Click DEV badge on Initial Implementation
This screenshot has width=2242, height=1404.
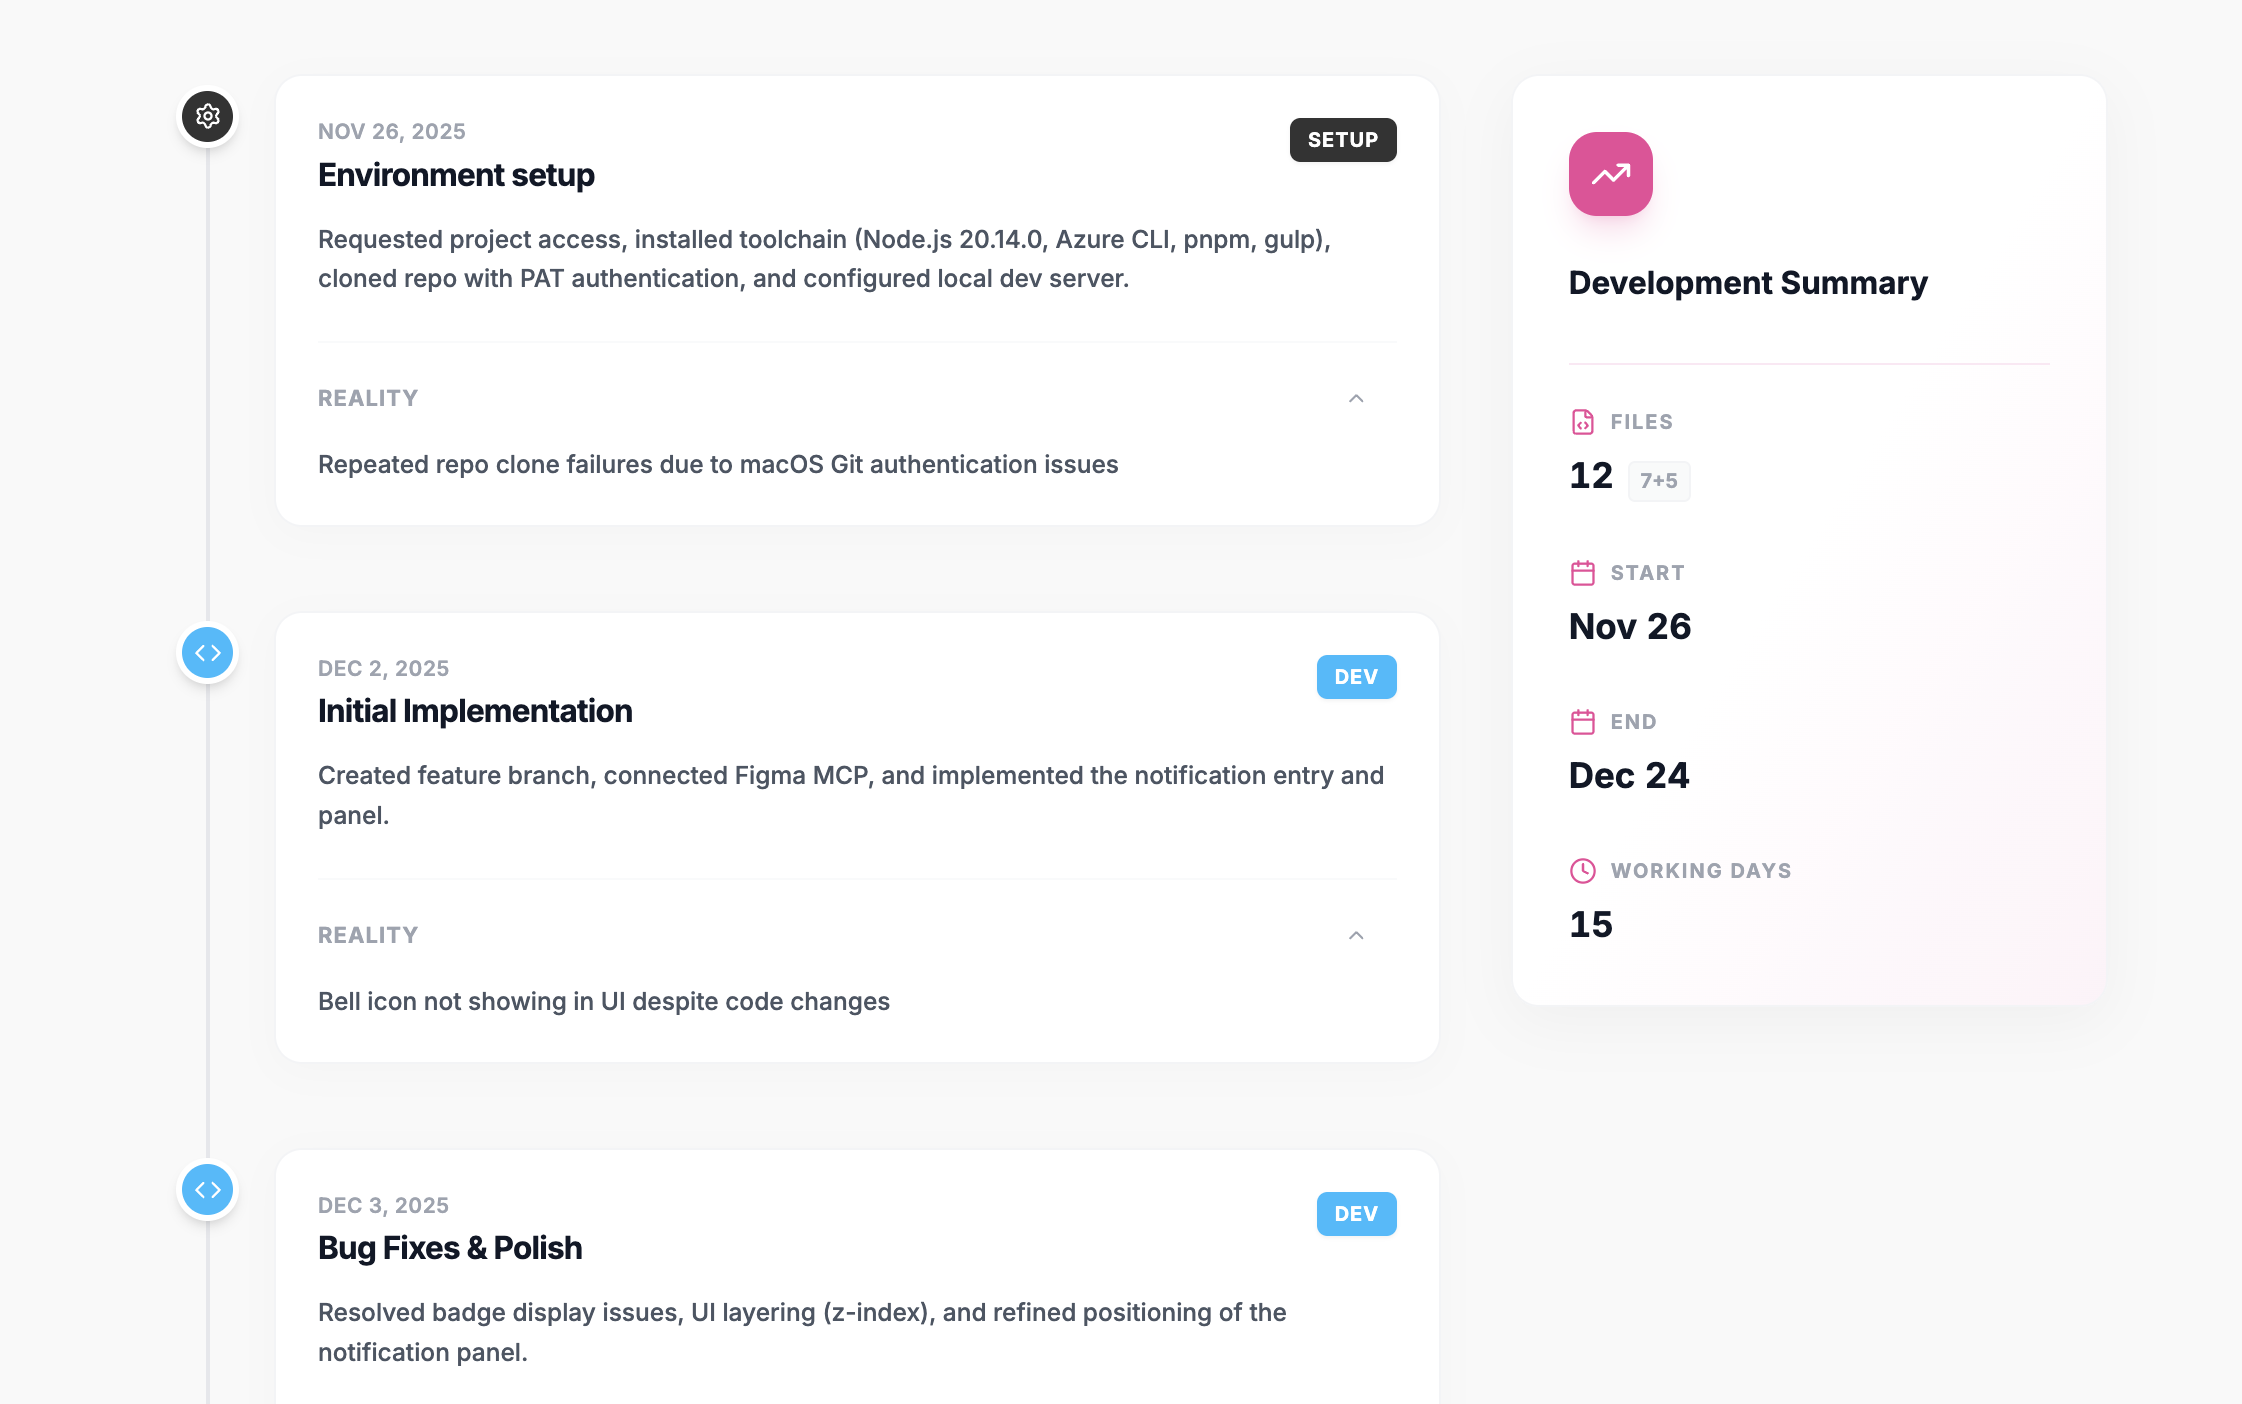(x=1356, y=677)
